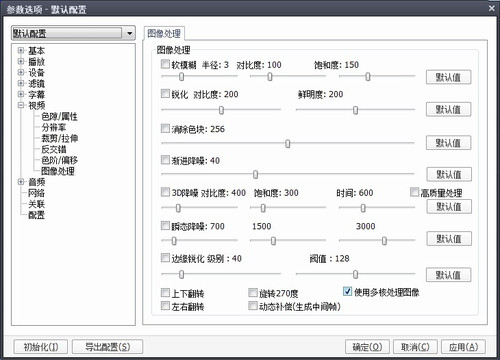This screenshot has height=360, width=500.
Task: Open the 色阶/偏移 settings page
Action: click(x=59, y=160)
